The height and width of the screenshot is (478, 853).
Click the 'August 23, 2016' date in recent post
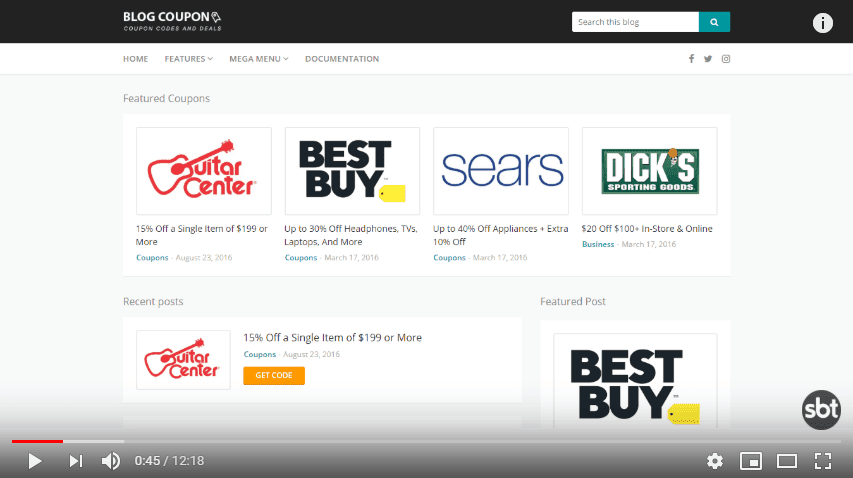tap(311, 354)
